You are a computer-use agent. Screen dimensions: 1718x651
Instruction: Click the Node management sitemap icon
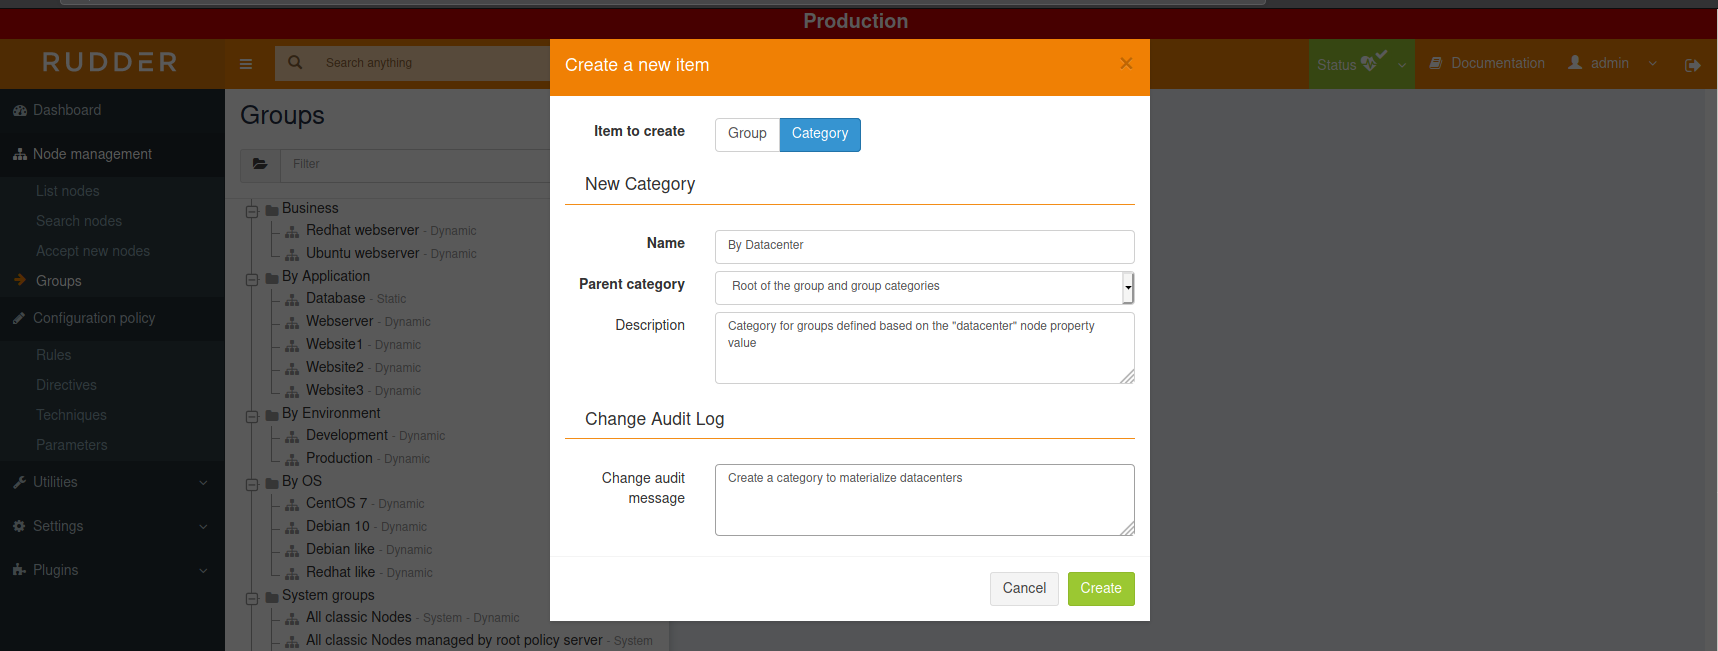click(19, 155)
